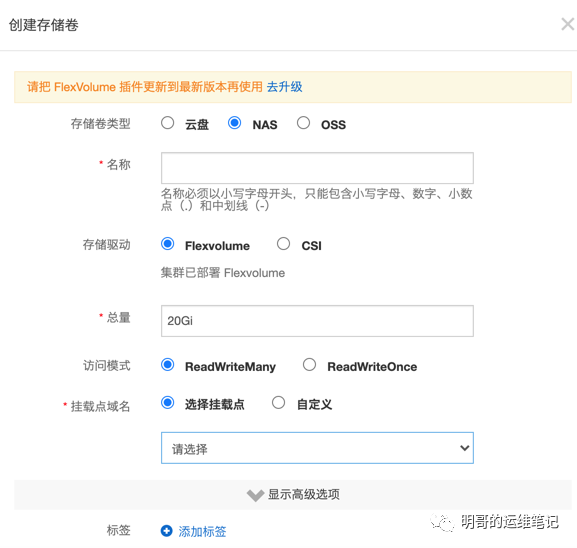This screenshot has height=548, width=577.
Task: Click the 总量 field showing 20Gi
Action: 317,321
